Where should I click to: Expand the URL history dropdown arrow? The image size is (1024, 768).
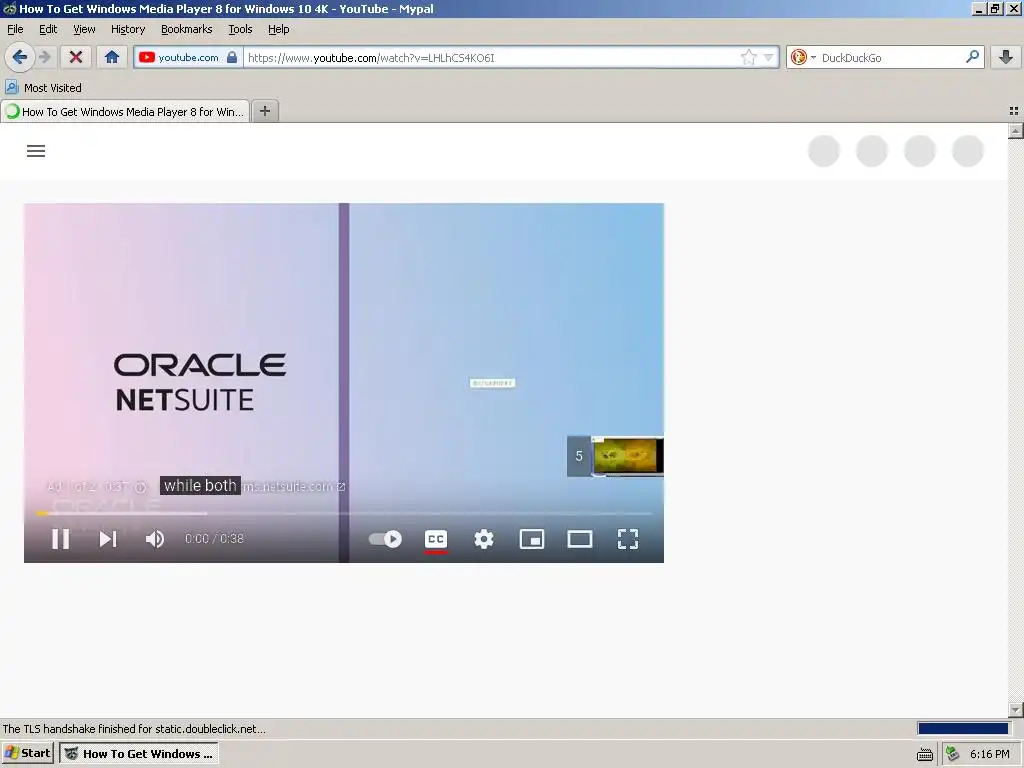point(769,57)
